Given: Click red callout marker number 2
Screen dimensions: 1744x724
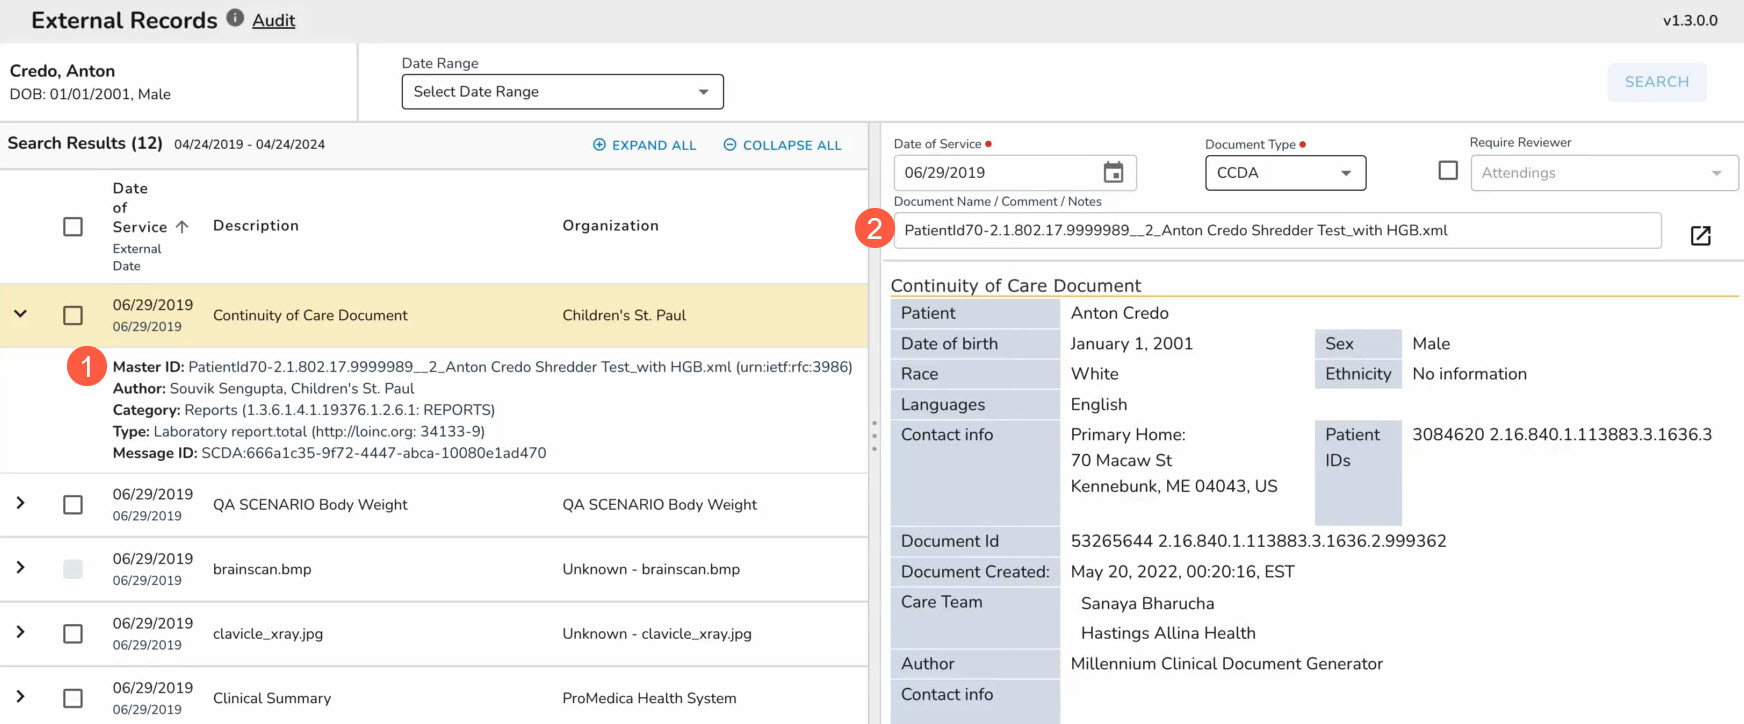Looking at the screenshot, I should coord(874,229).
